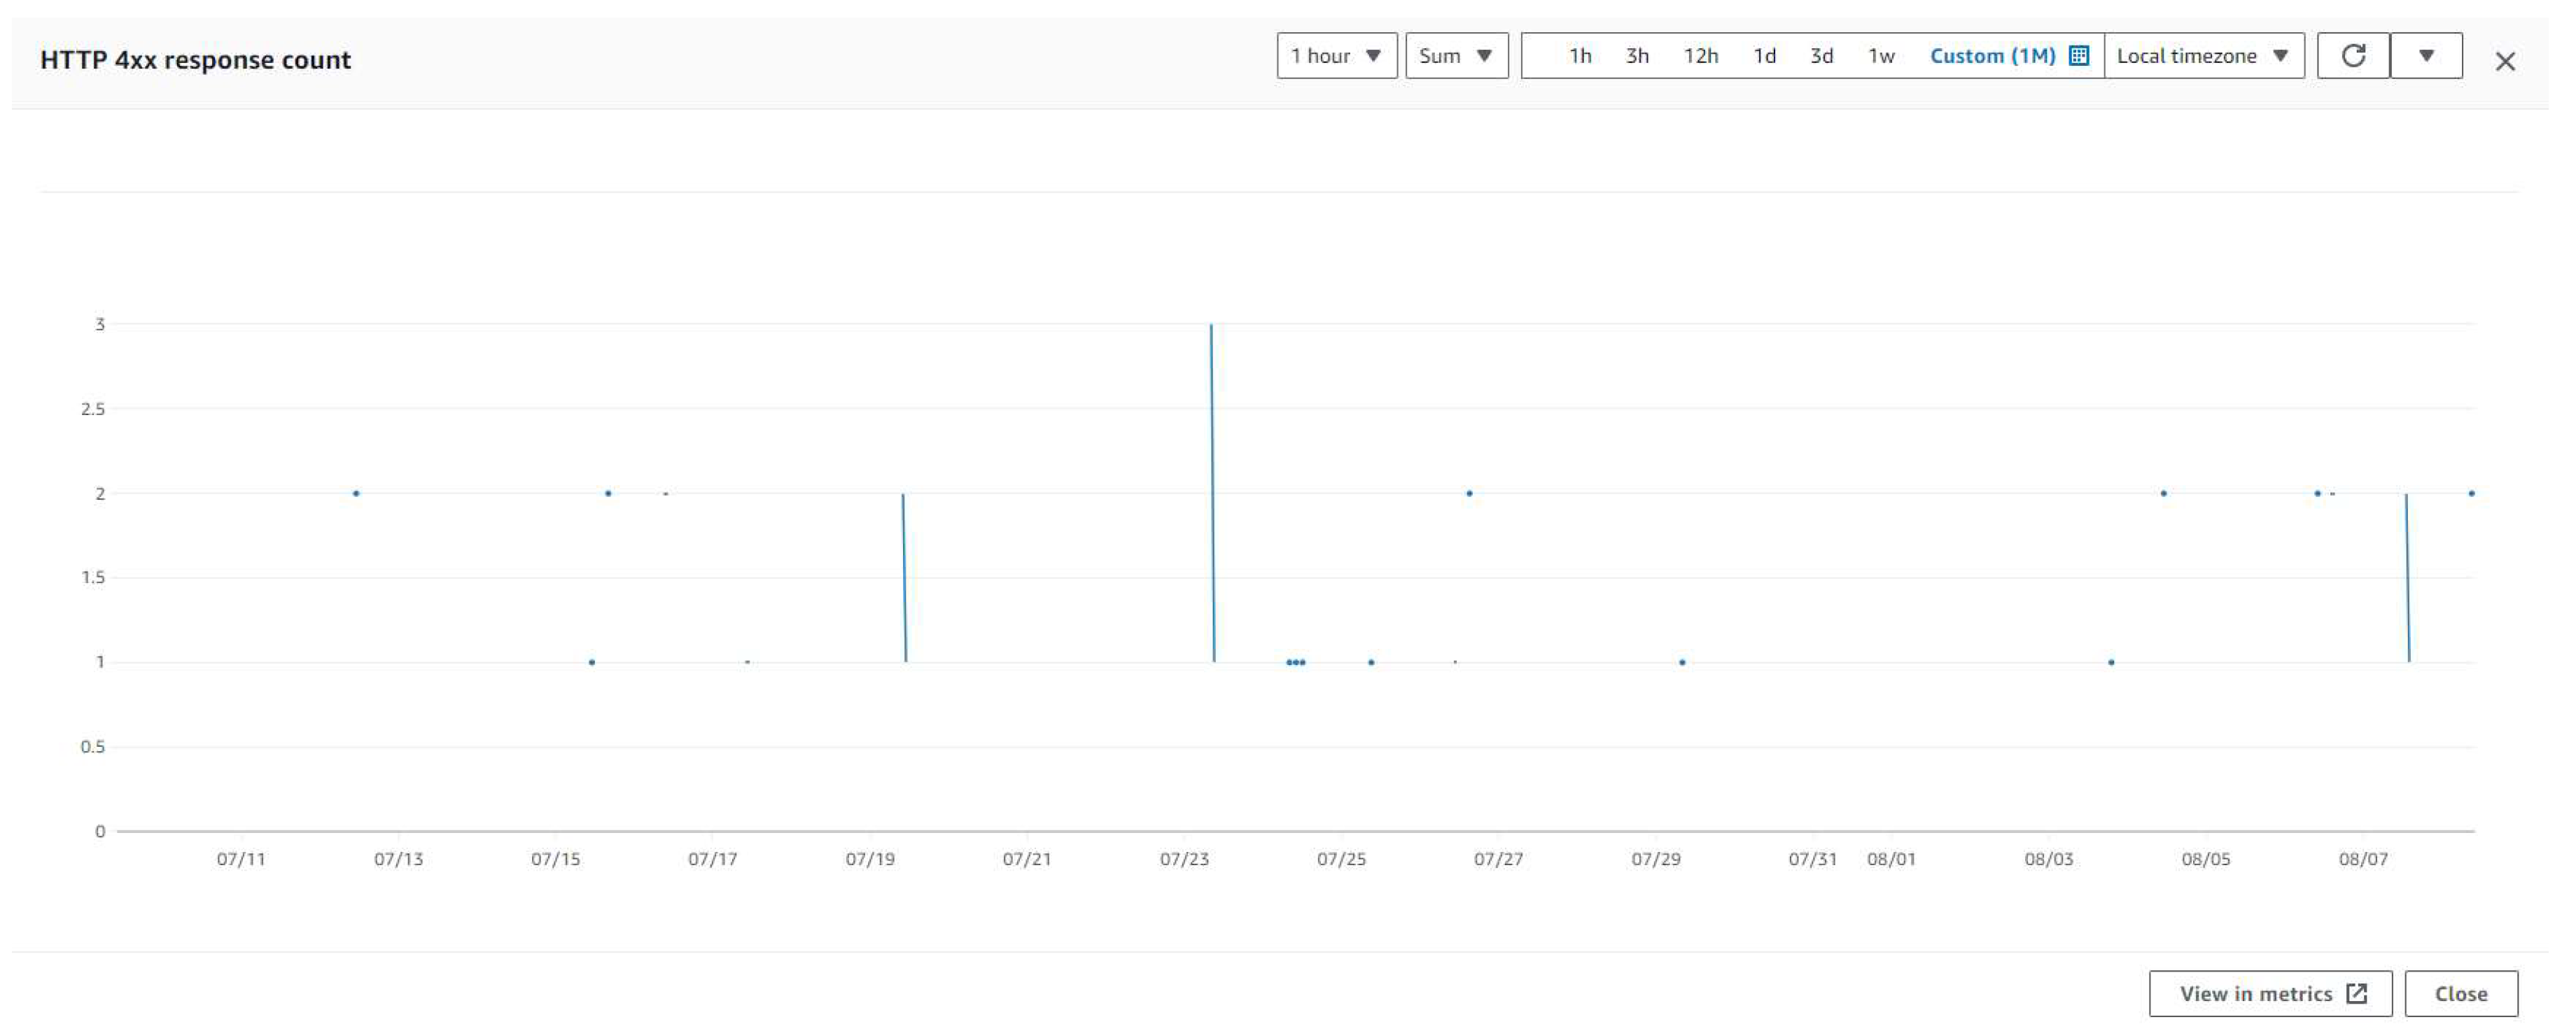The width and height of the screenshot is (2576, 1036).
Task: Click the refresh graph icon
Action: [x=2353, y=56]
